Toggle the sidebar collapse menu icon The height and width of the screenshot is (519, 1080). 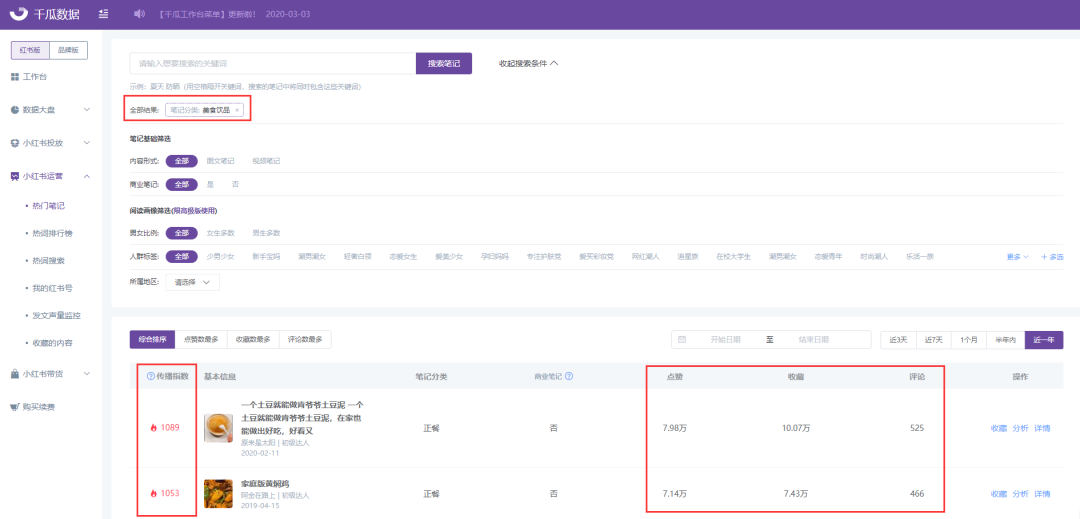104,14
